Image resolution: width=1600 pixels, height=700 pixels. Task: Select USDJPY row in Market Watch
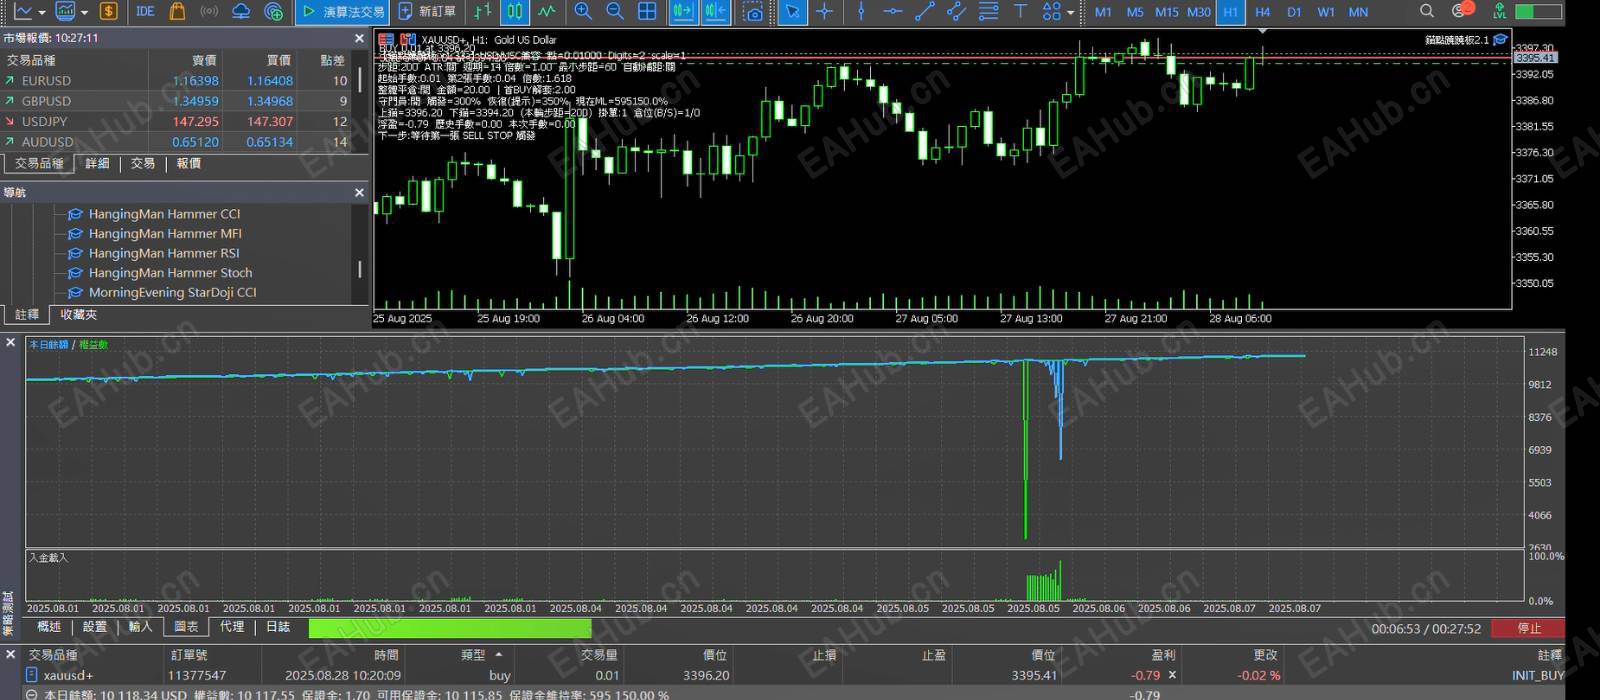(176, 122)
